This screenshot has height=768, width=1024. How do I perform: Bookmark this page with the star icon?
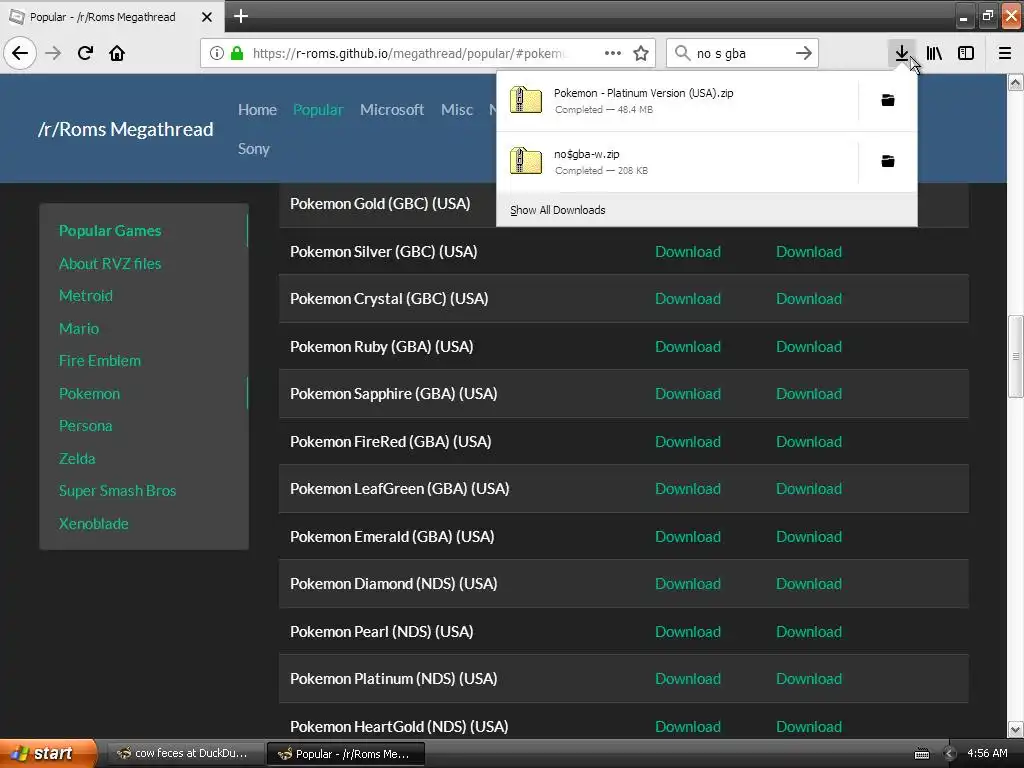tap(641, 53)
